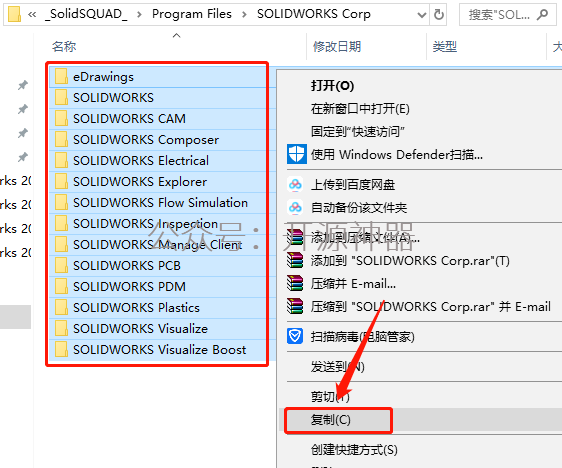562x468 pixels.
Task: Click the refresh icon in address bar
Action: (x=439, y=14)
